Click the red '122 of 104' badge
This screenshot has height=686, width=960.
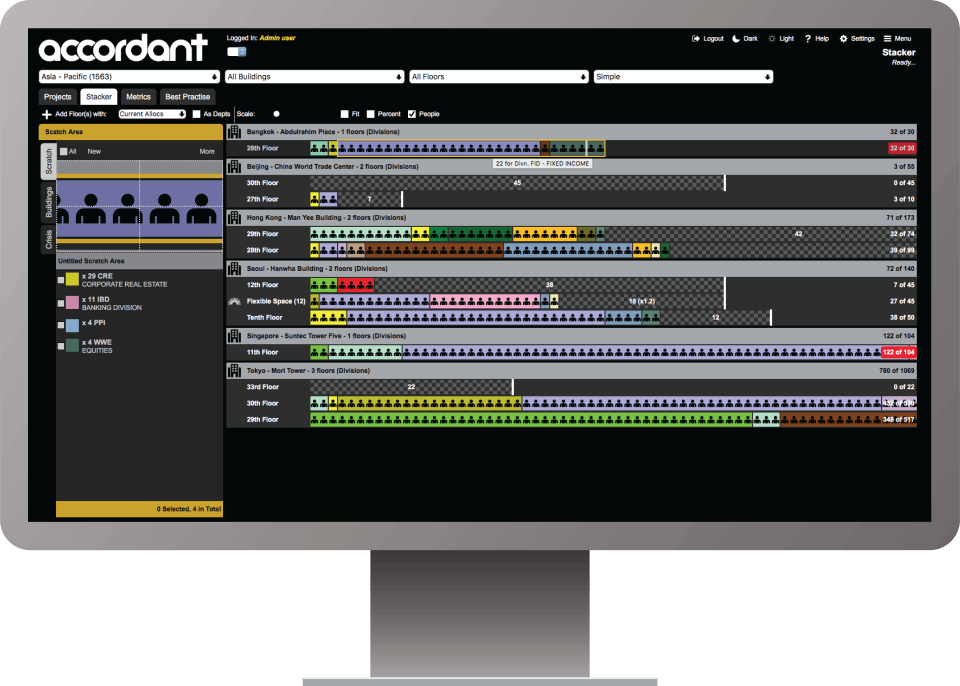898,352
